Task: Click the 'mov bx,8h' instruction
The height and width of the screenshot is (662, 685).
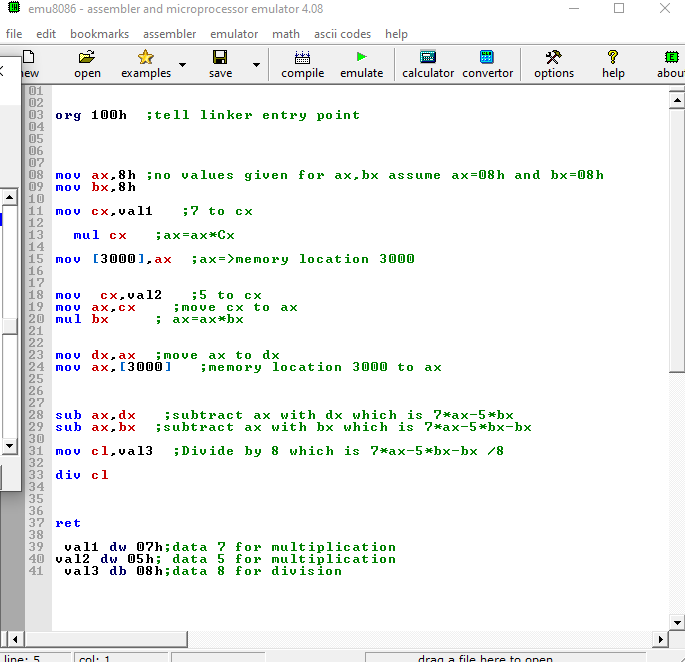Action: pyautogui.click(x=95, y=187)
